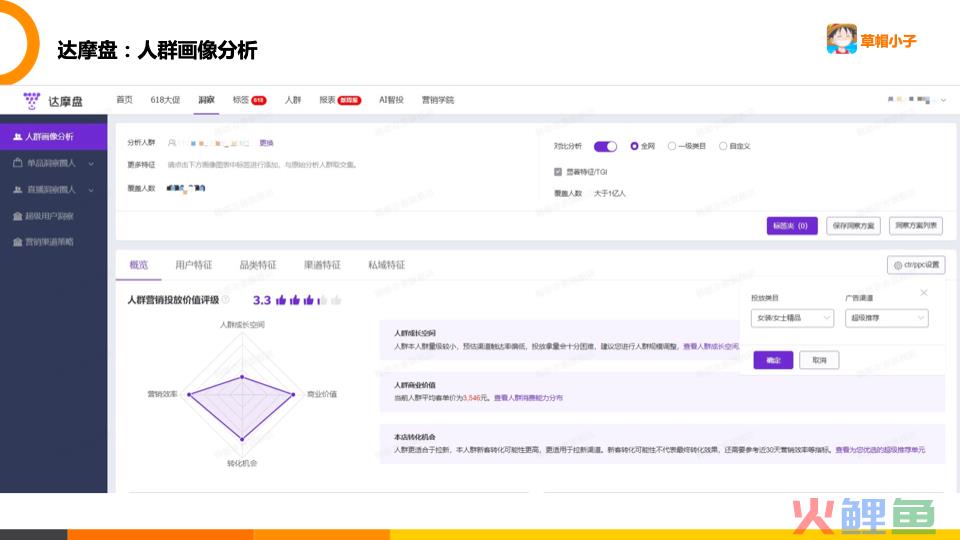Expand the 直播洞察圈人 sidebar chevron
The width and height of the screenshot is (960, 540).
tap(91, 190)
